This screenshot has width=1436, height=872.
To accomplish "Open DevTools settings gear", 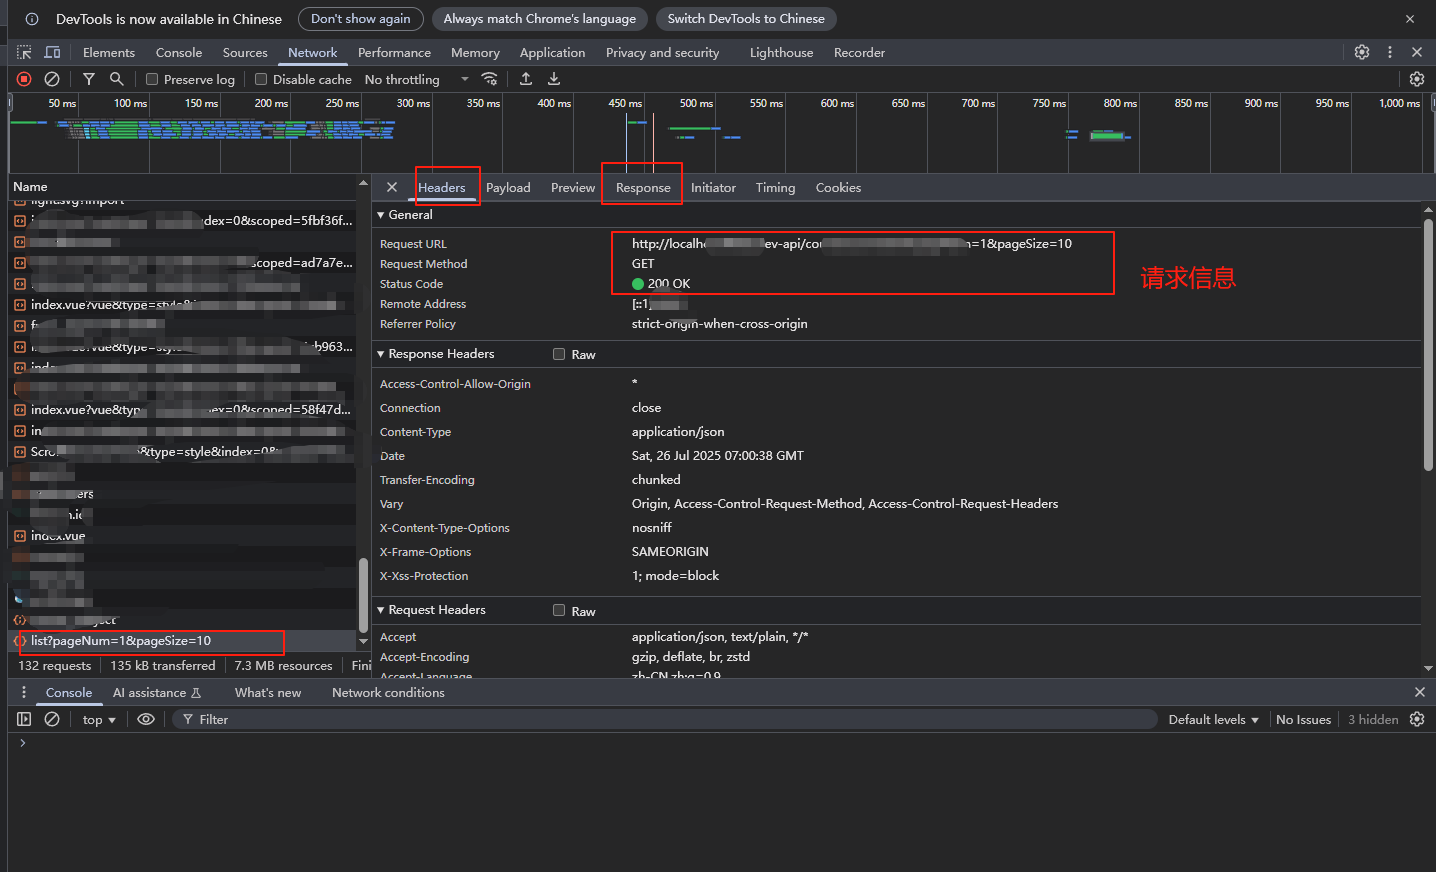I will pos(1362,52).
